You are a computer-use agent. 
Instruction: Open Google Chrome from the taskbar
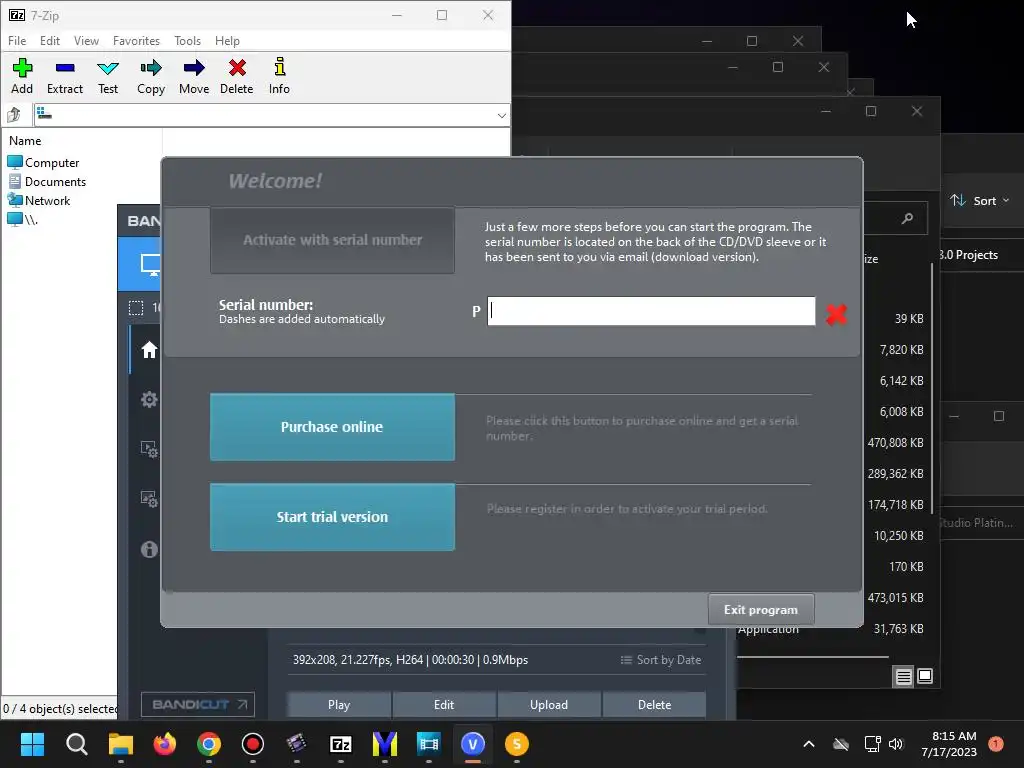(x=209, y=744)
